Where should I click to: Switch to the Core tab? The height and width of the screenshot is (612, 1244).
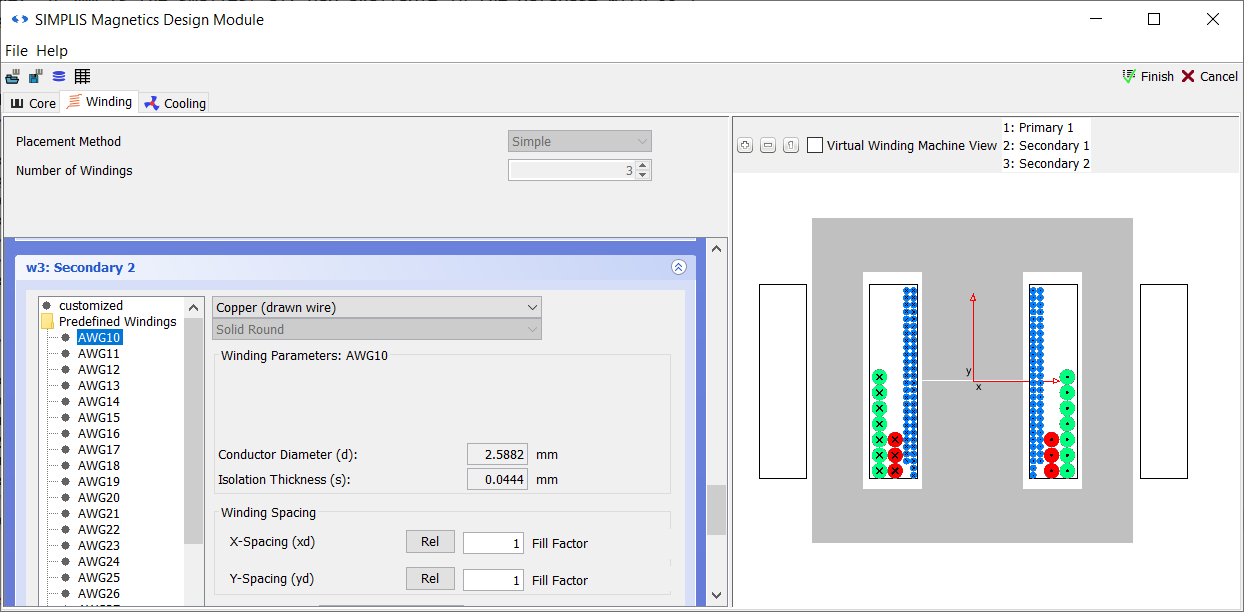tap(33, 103)
